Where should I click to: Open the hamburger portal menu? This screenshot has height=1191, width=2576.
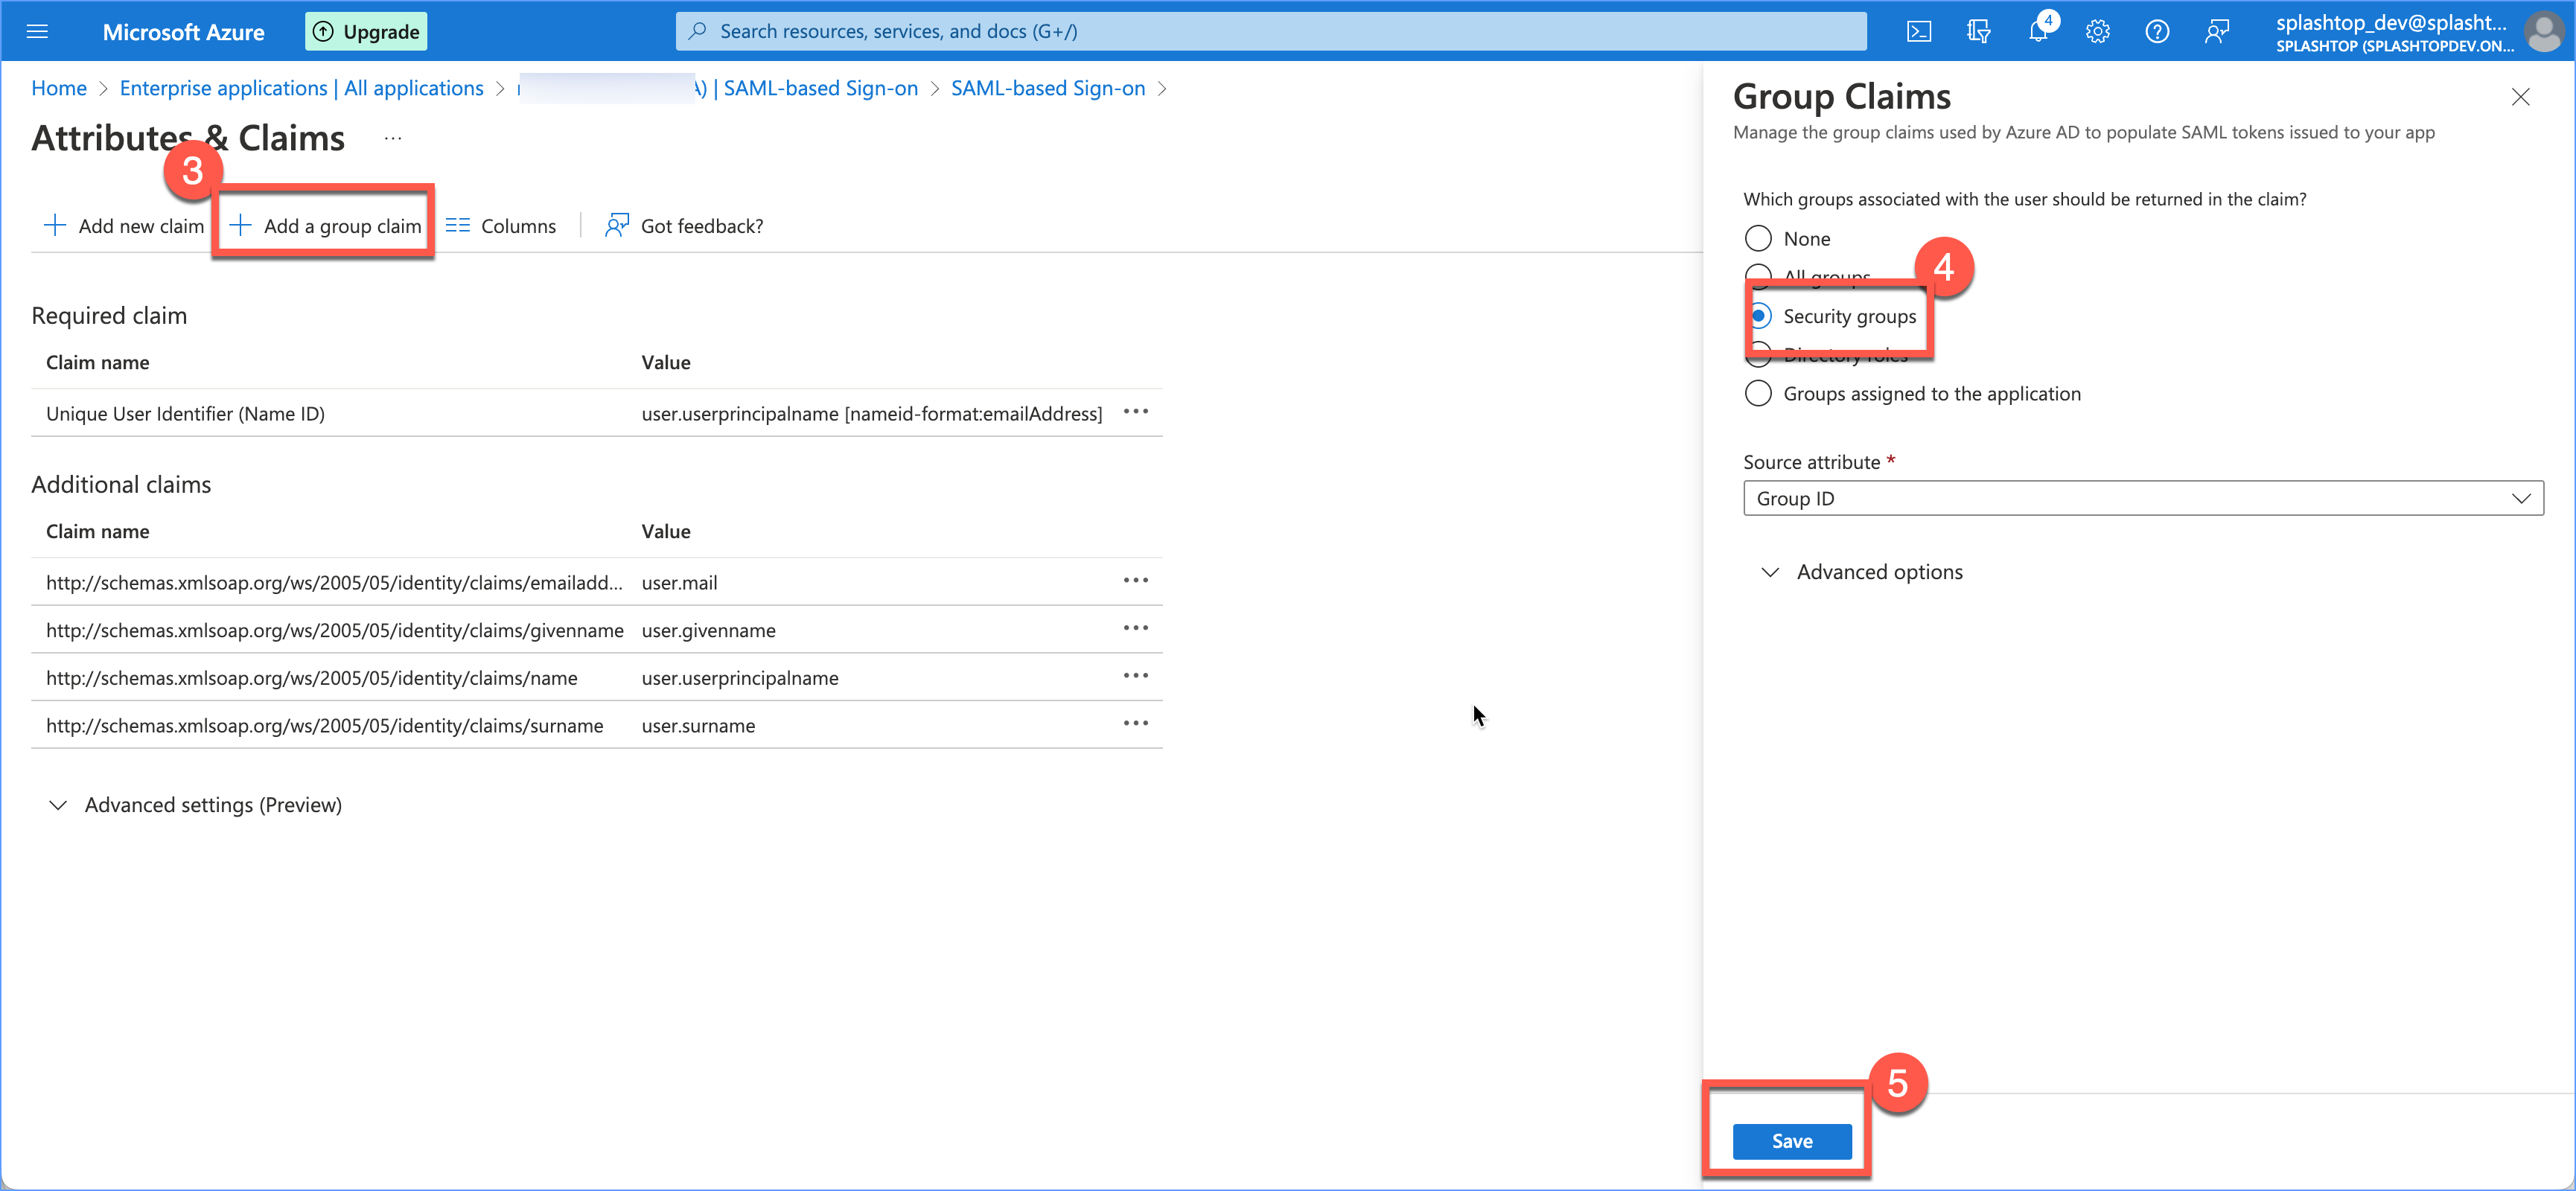pos(37,31)
